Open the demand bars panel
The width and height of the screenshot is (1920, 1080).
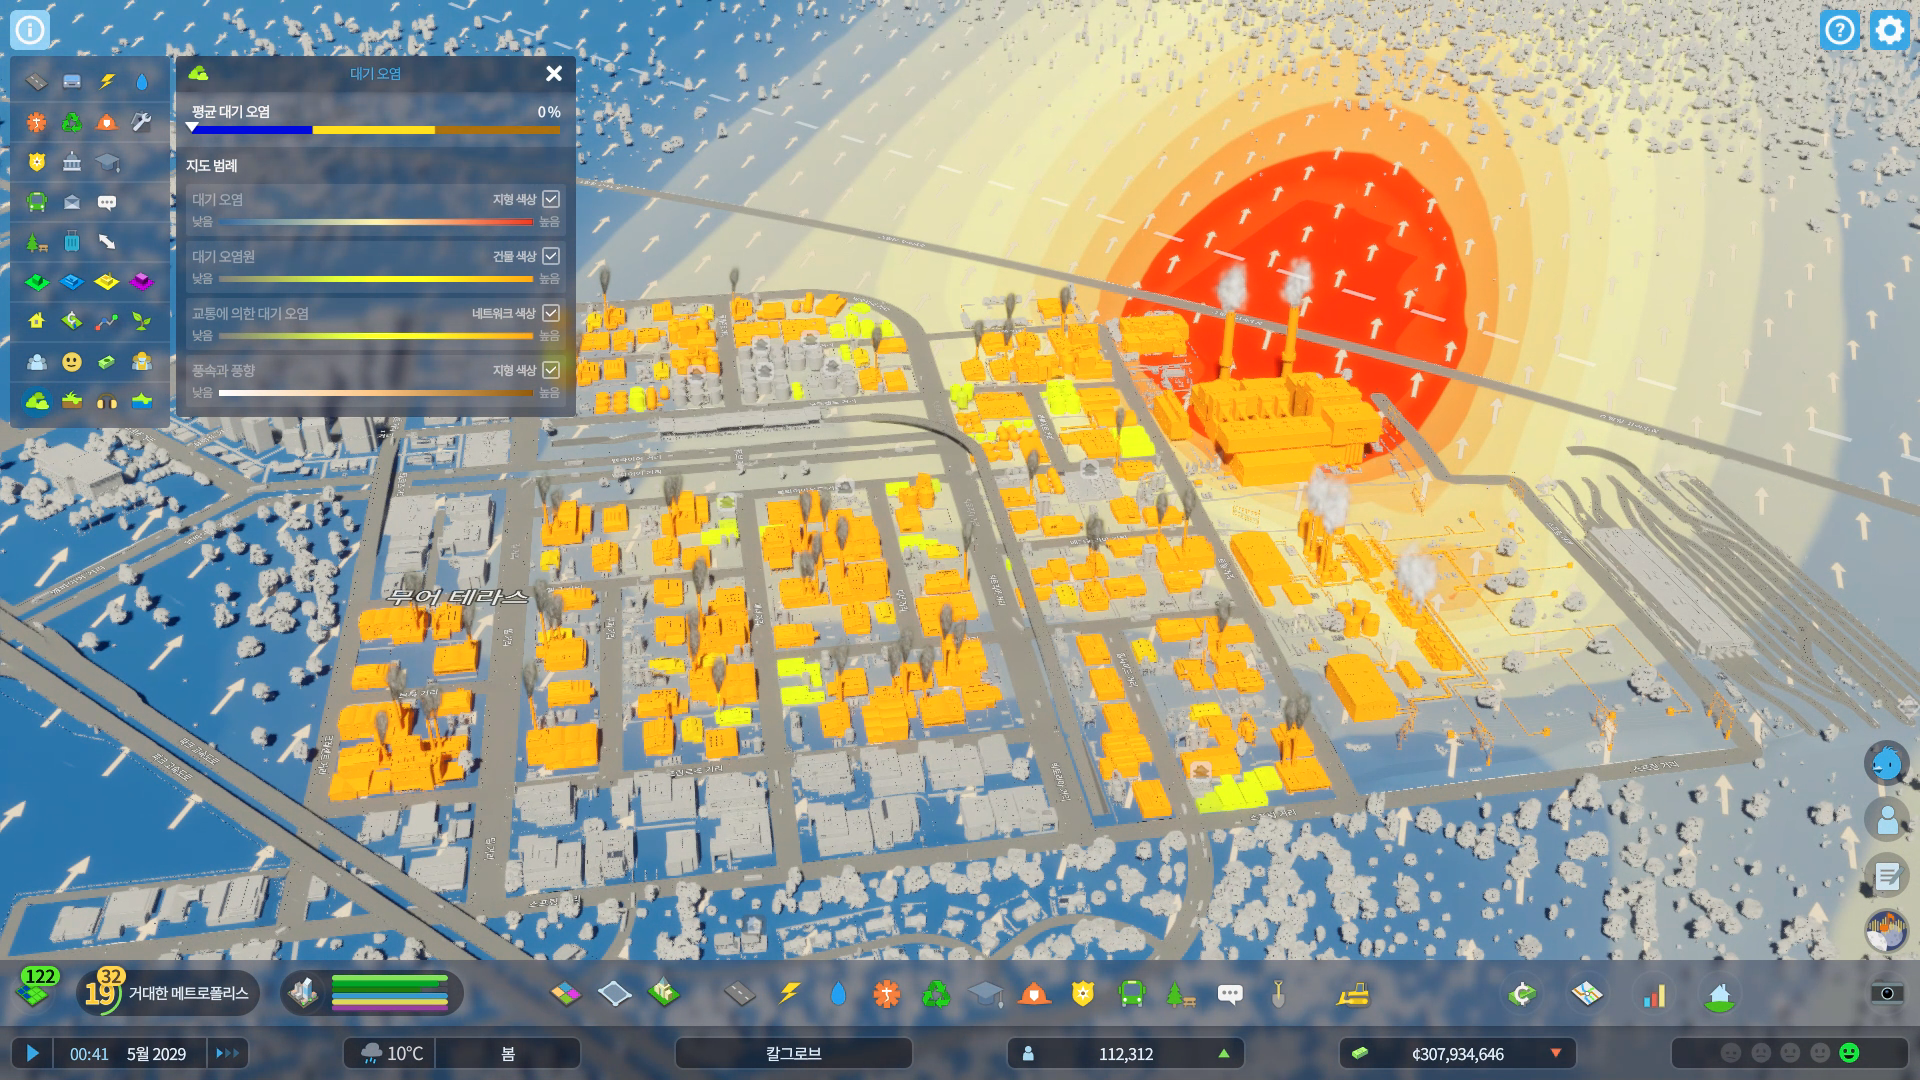click(388, 993)
